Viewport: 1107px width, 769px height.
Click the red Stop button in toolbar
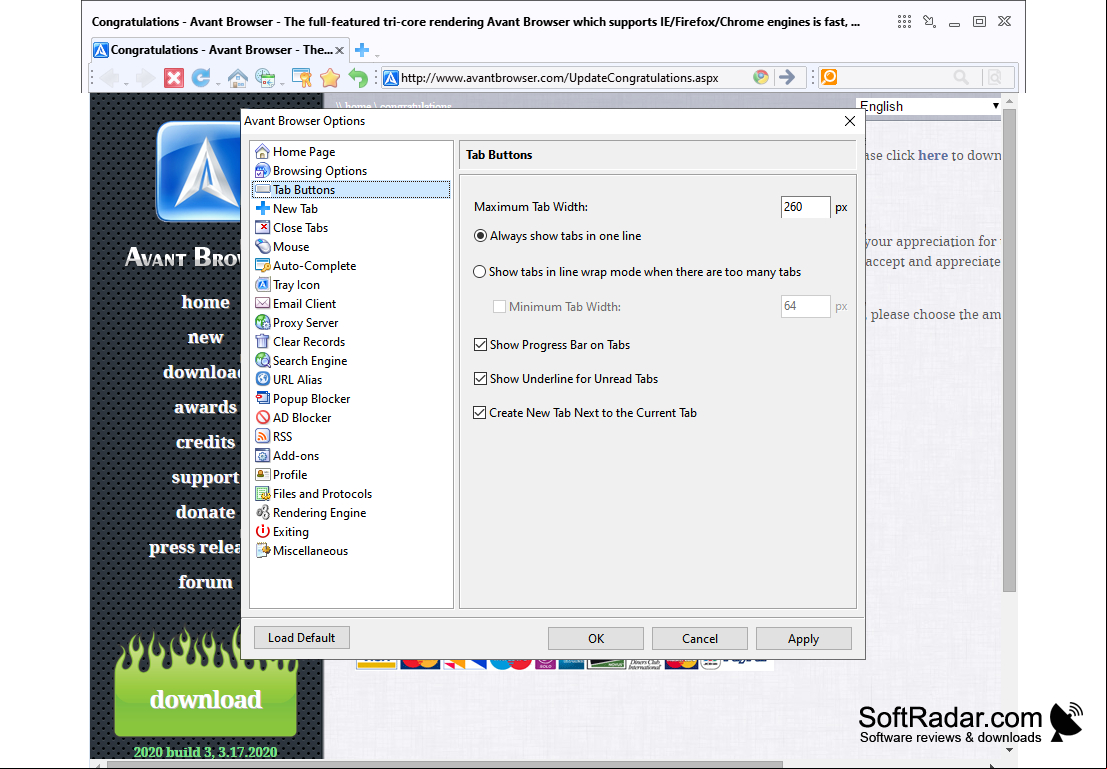(174, 78)
